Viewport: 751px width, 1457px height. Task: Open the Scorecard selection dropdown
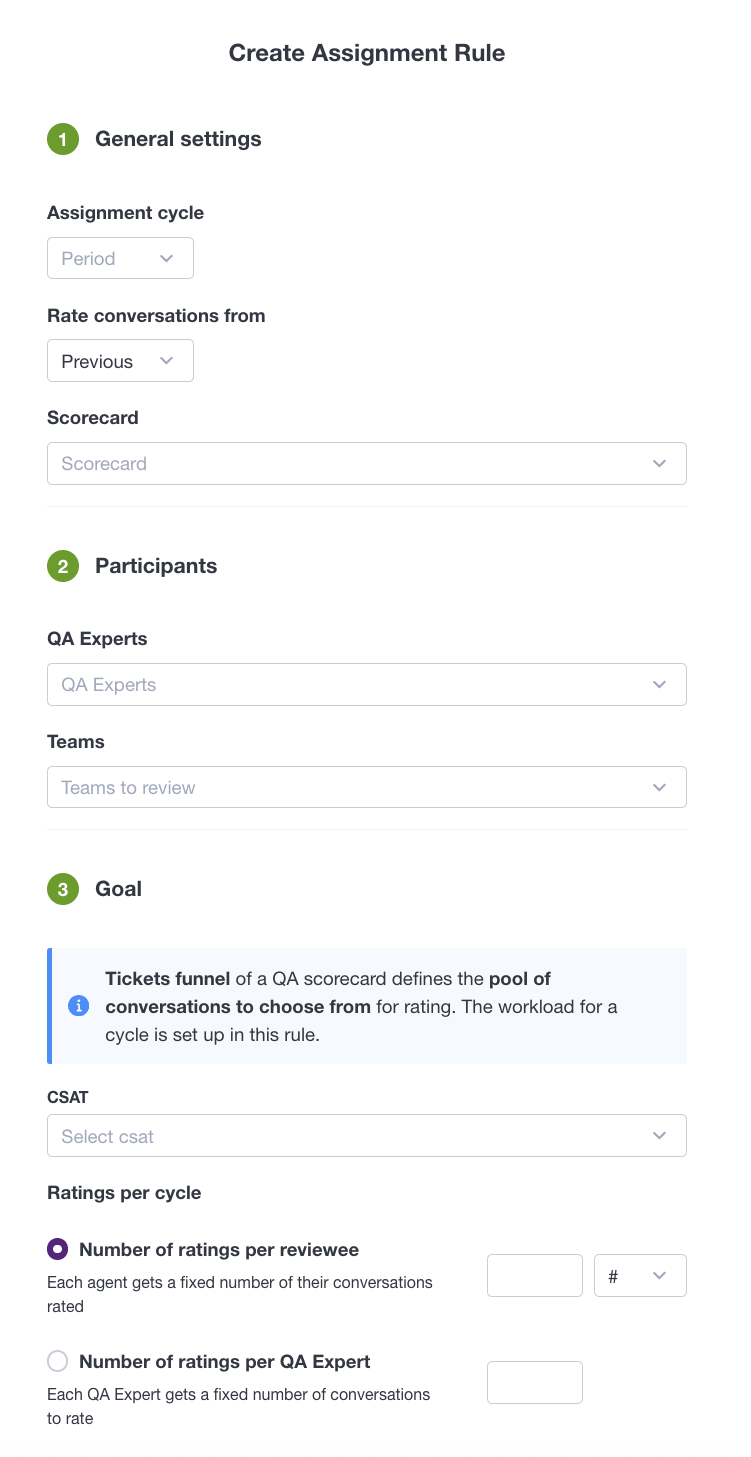point(367,464)
